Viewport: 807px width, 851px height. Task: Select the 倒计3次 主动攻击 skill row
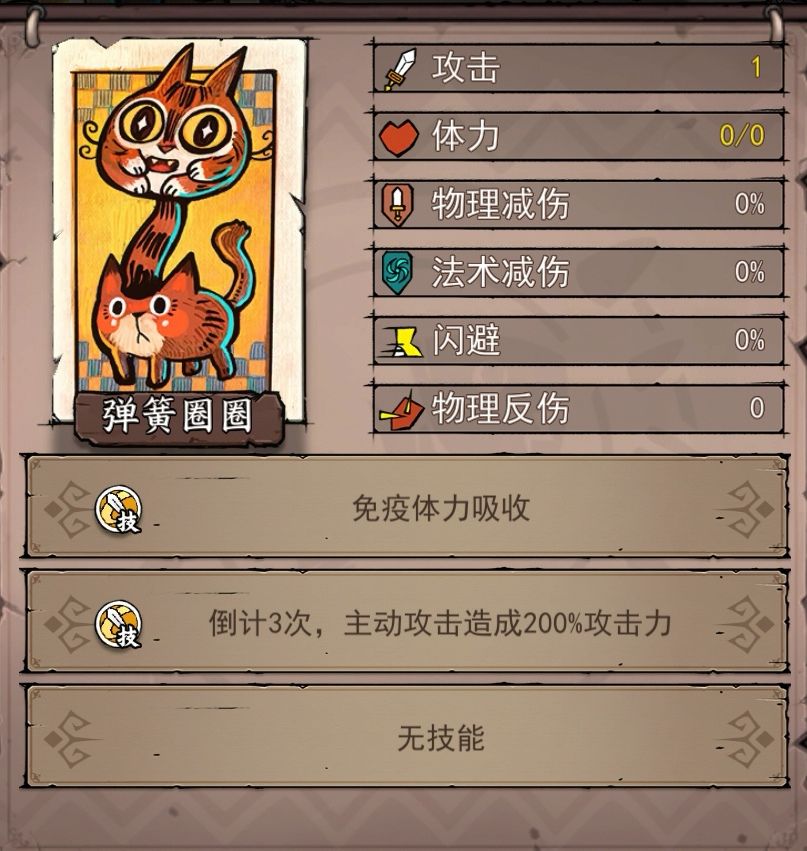tap(406, 623)
